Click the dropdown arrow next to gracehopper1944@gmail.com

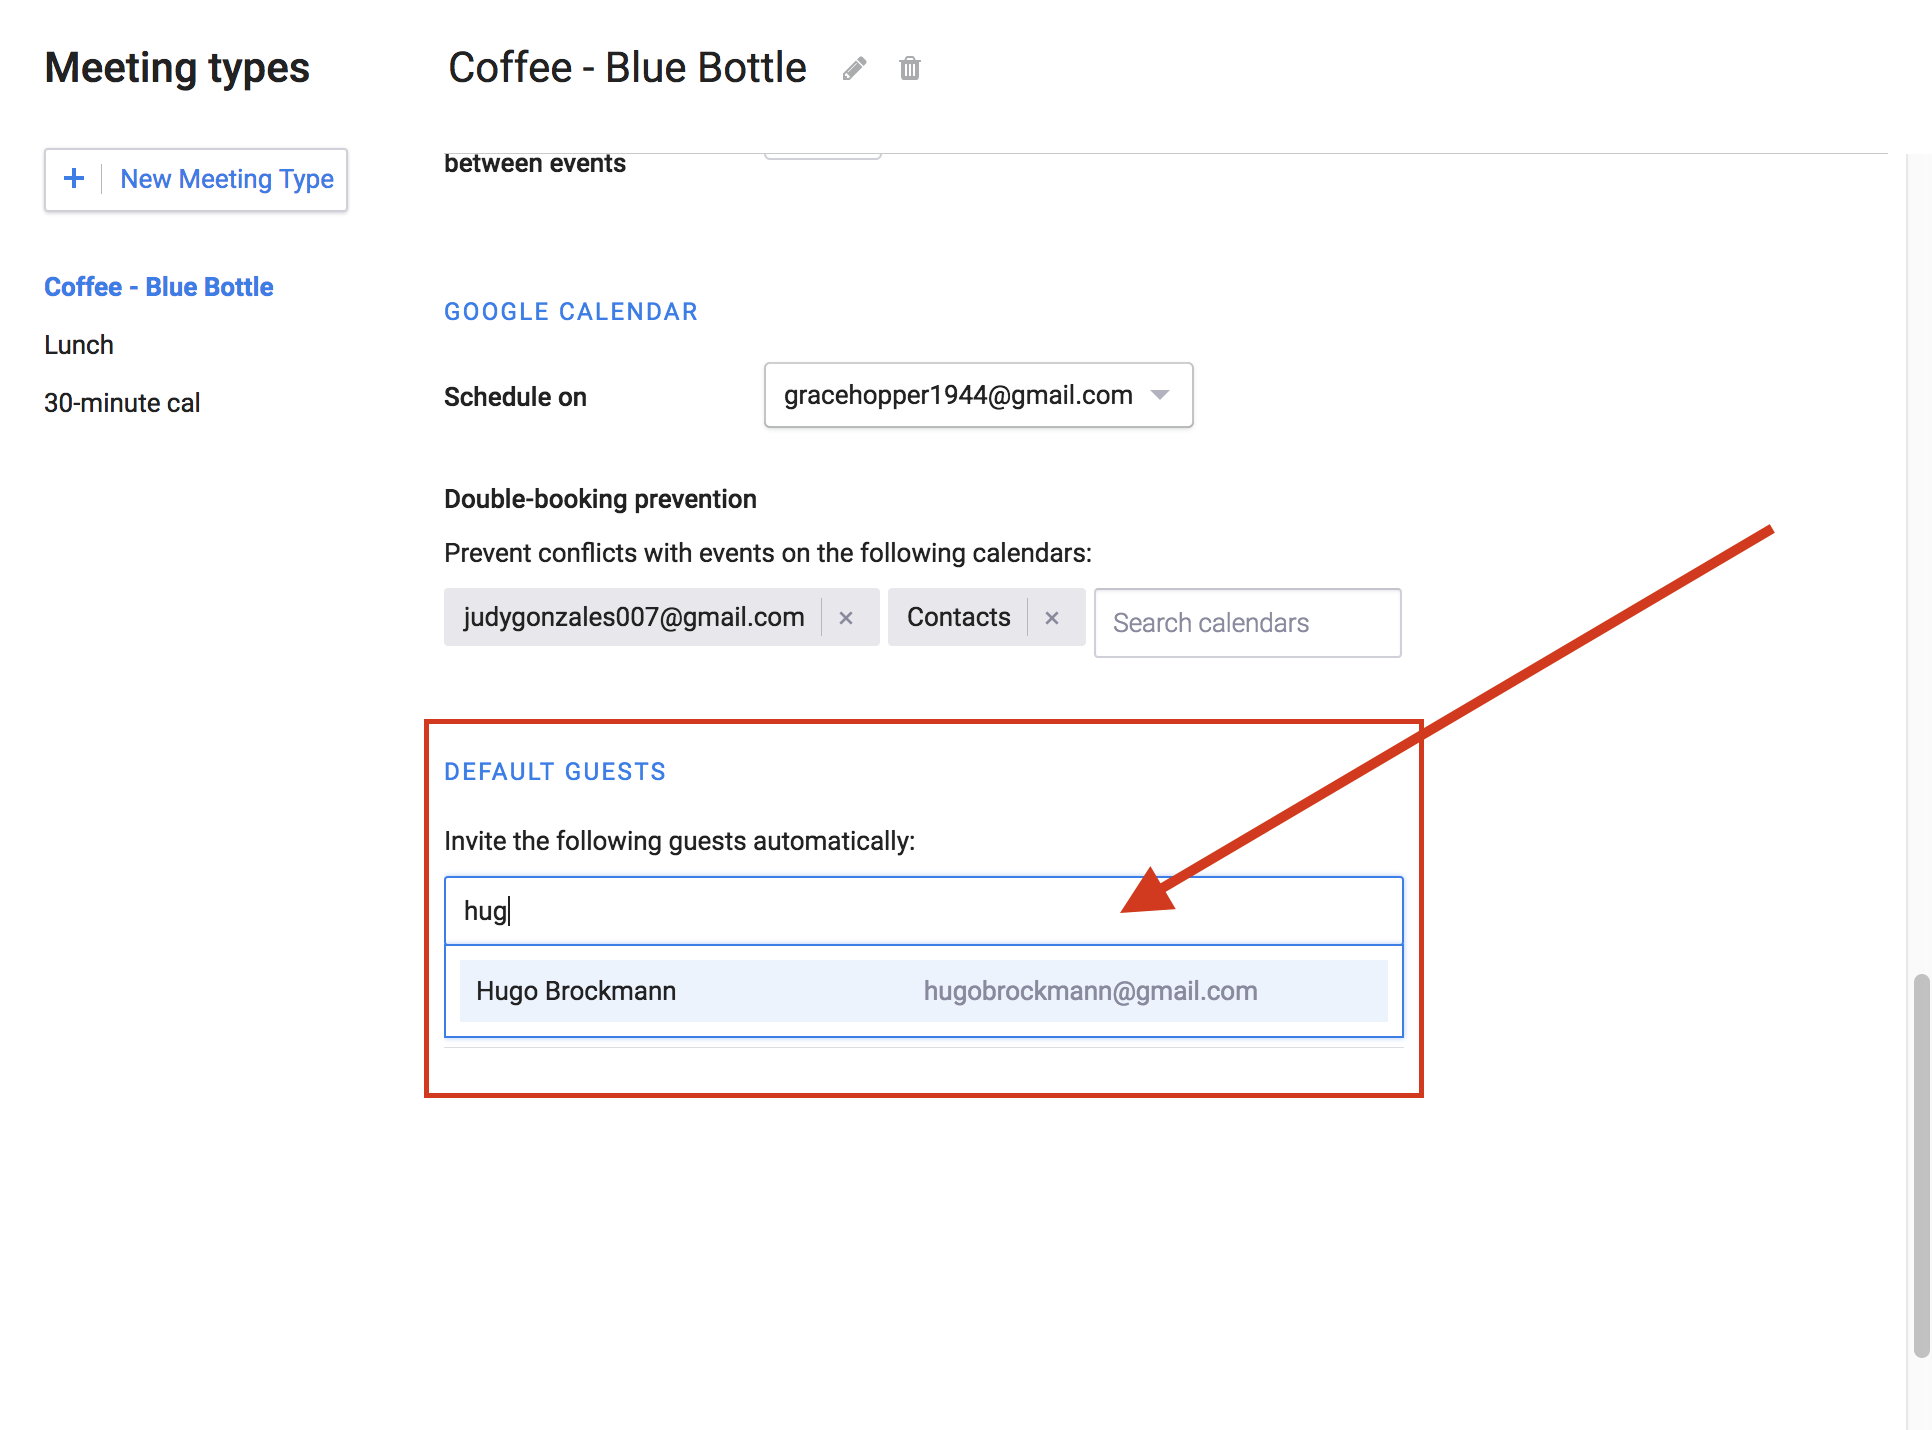(1160, 395)
